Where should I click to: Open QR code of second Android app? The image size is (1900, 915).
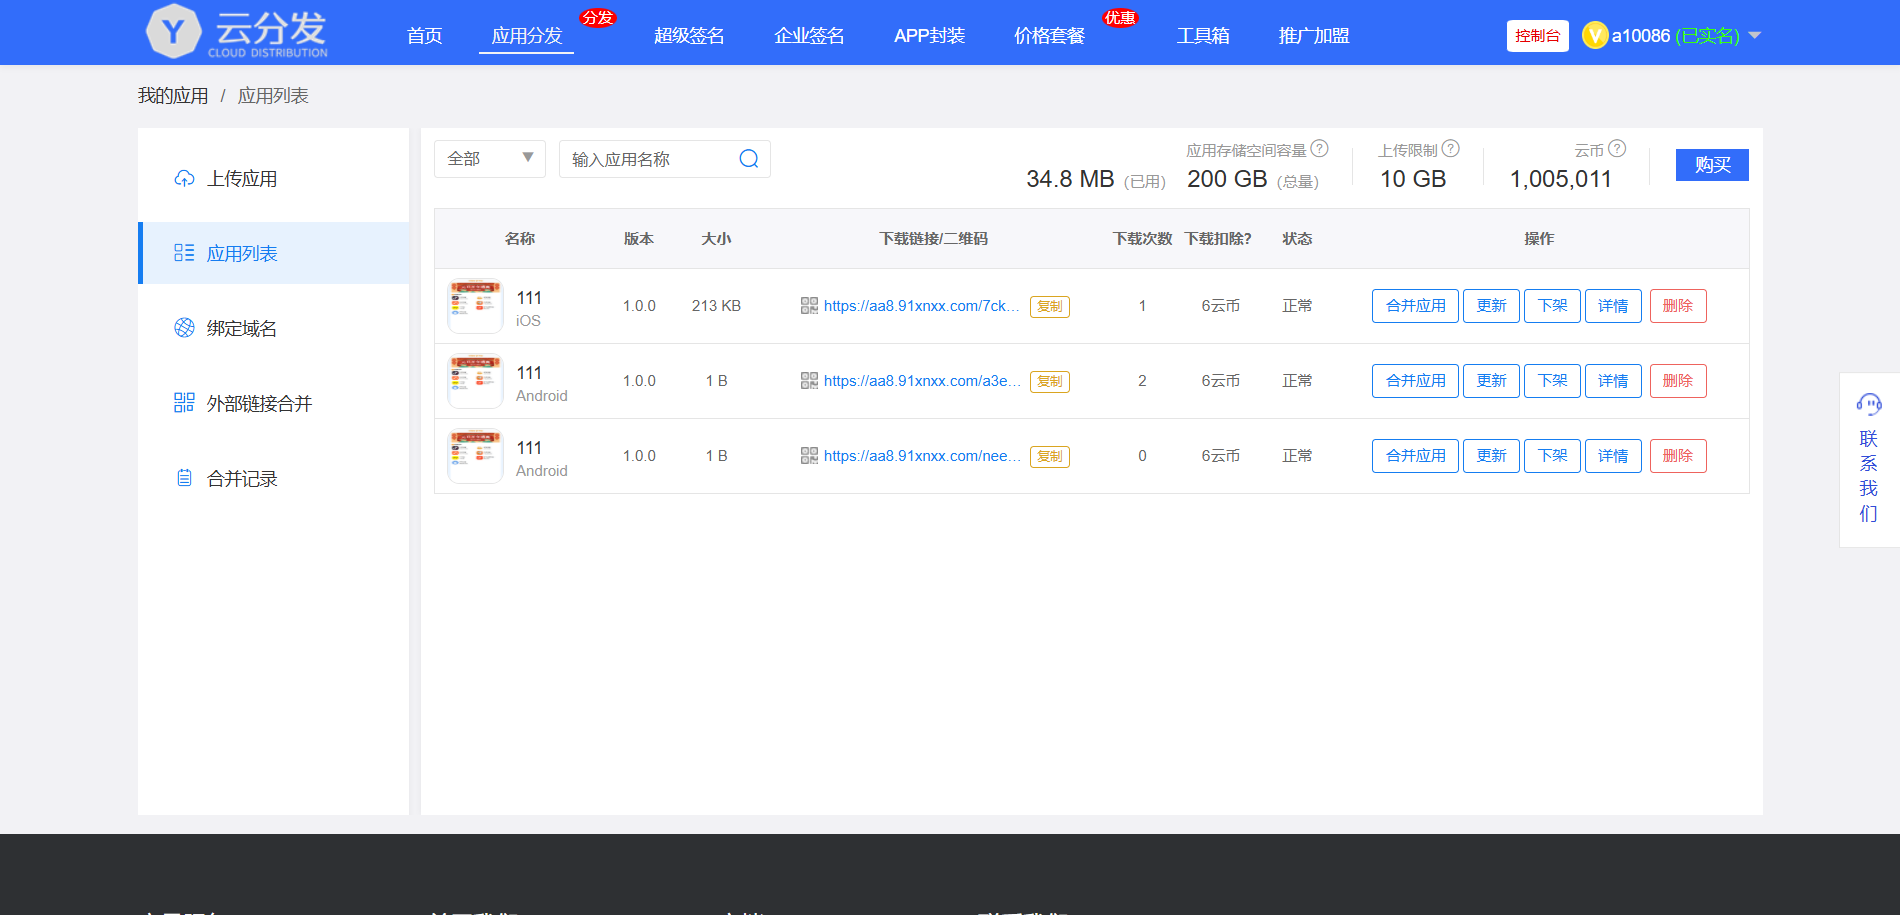click(x=809, y=456)
